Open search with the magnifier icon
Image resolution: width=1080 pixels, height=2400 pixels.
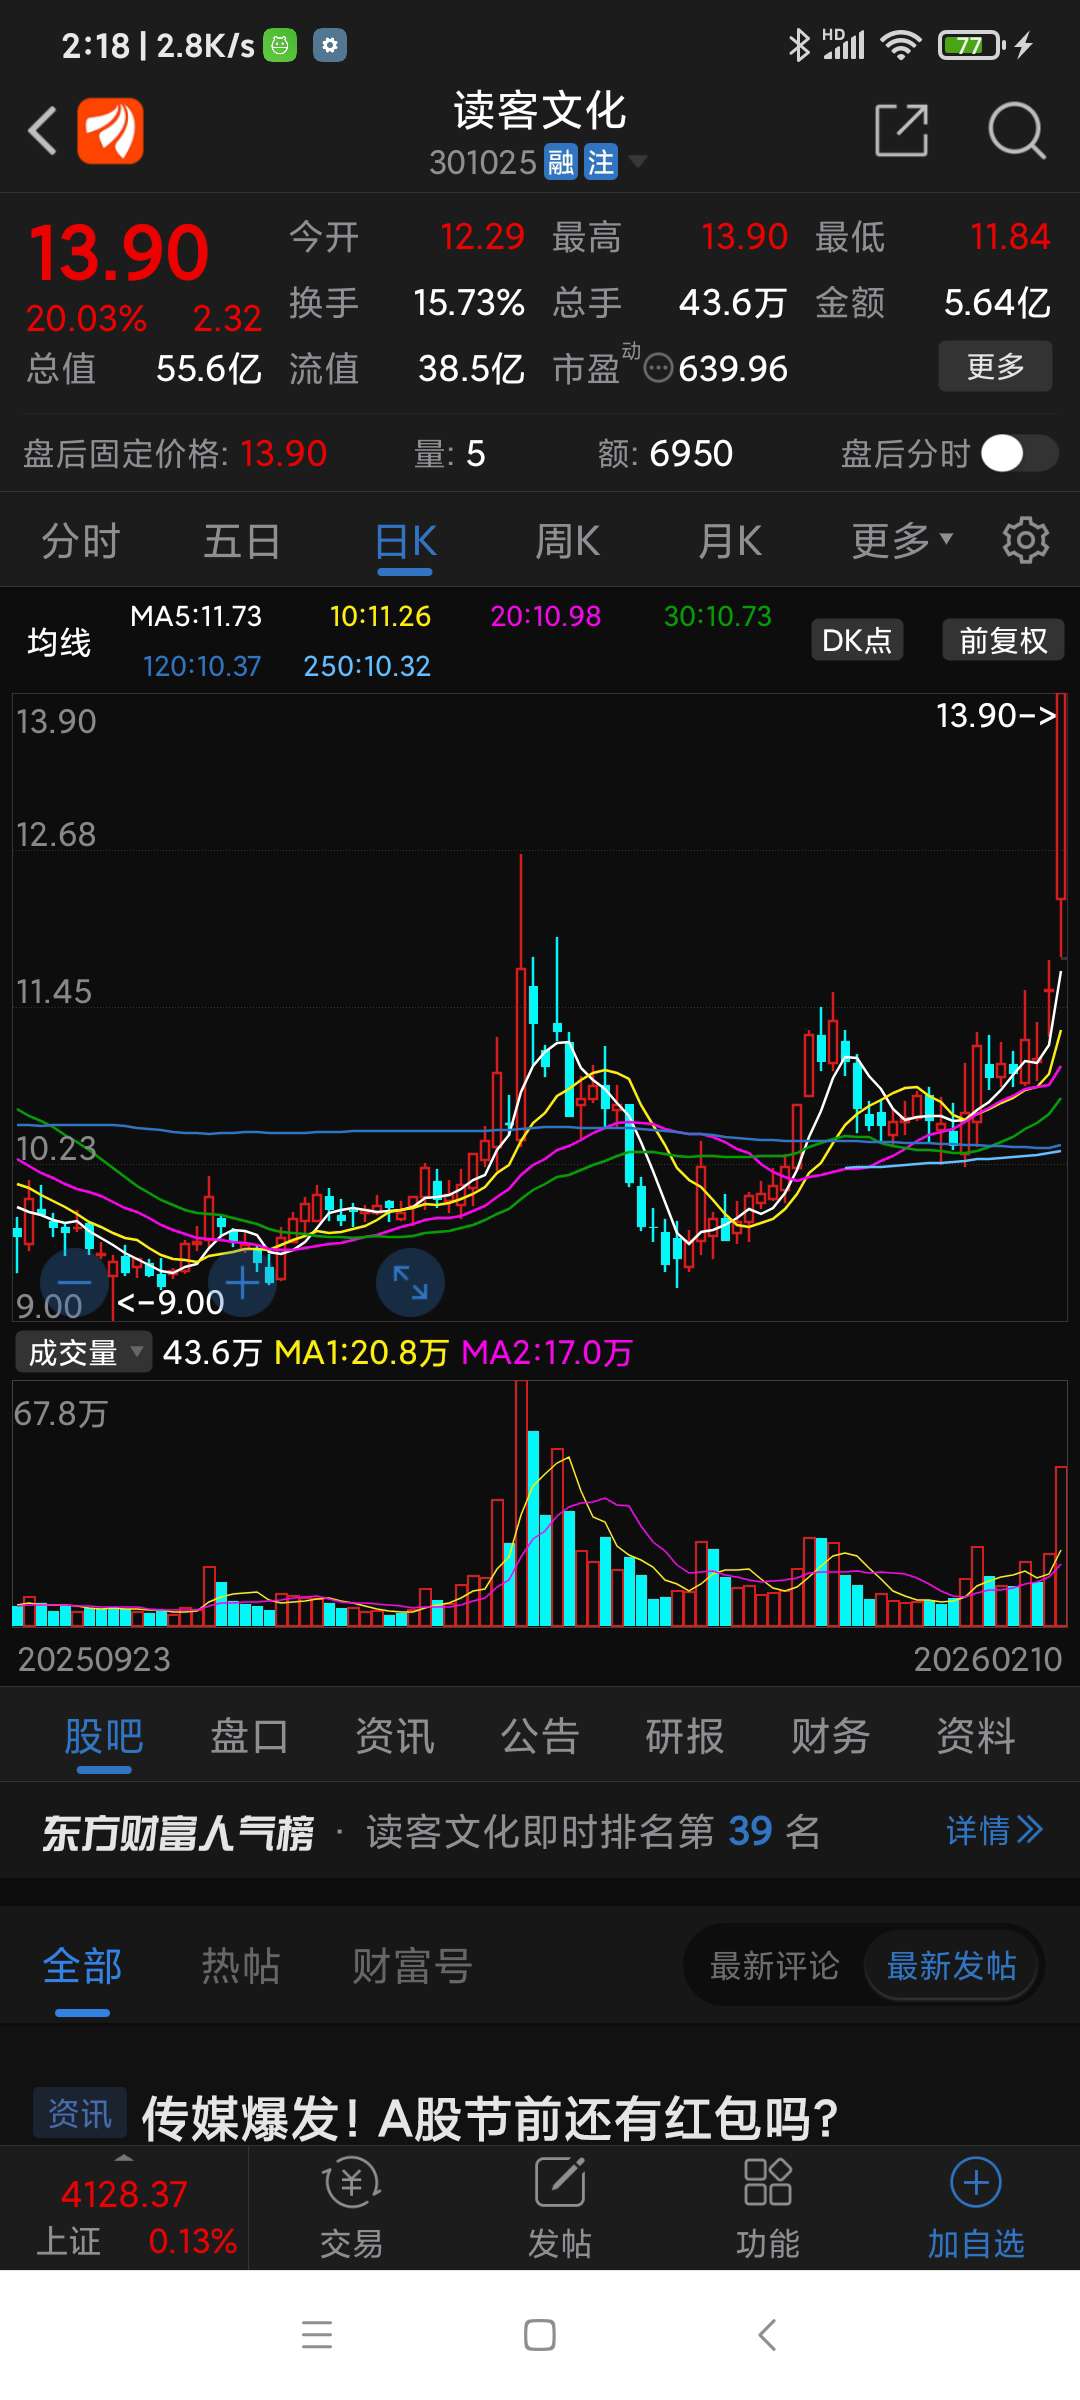pos(1016,130)
